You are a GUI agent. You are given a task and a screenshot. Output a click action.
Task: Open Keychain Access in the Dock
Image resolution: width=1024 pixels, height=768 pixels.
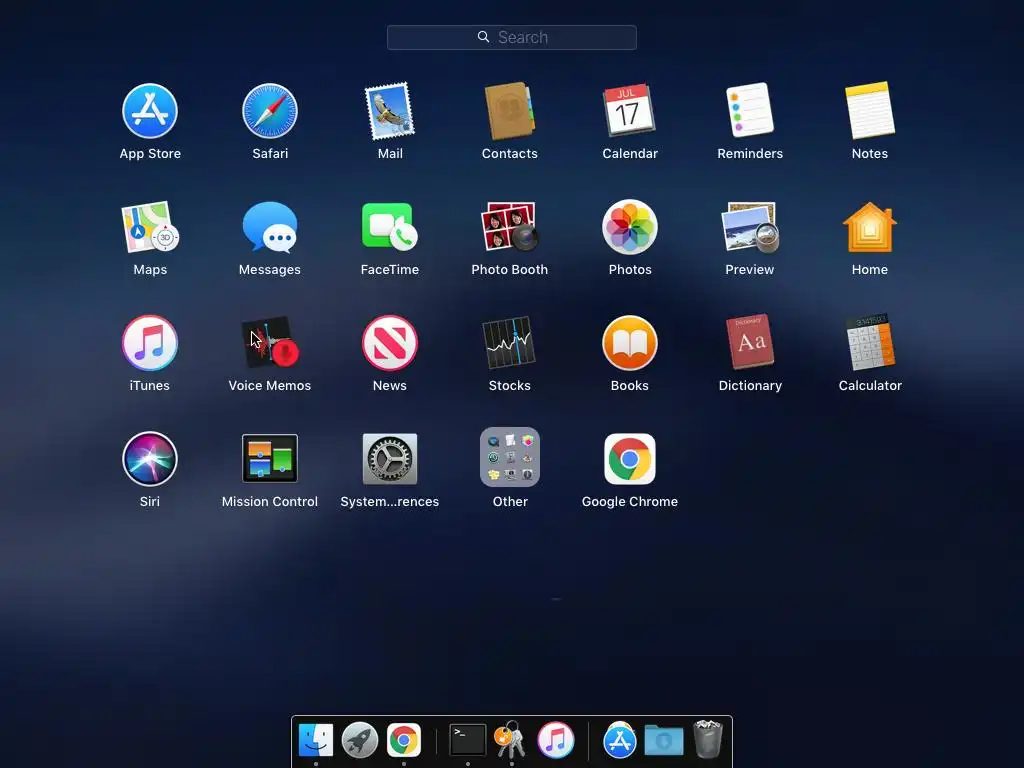point(511,739)
